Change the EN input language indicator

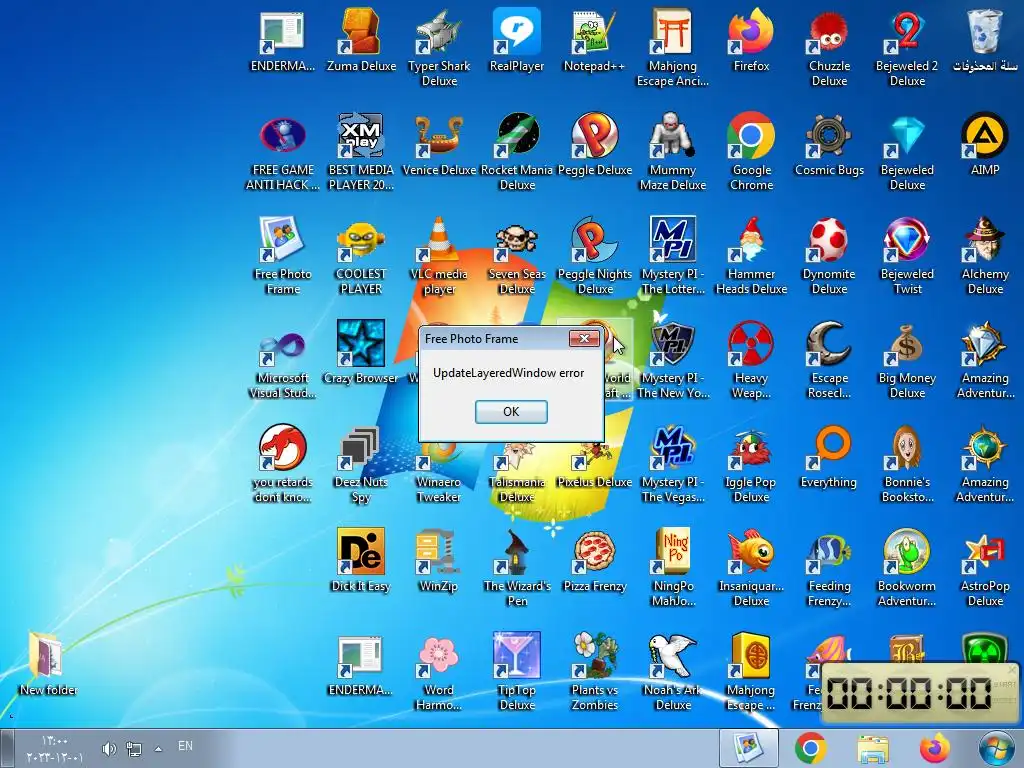point(185,746)
